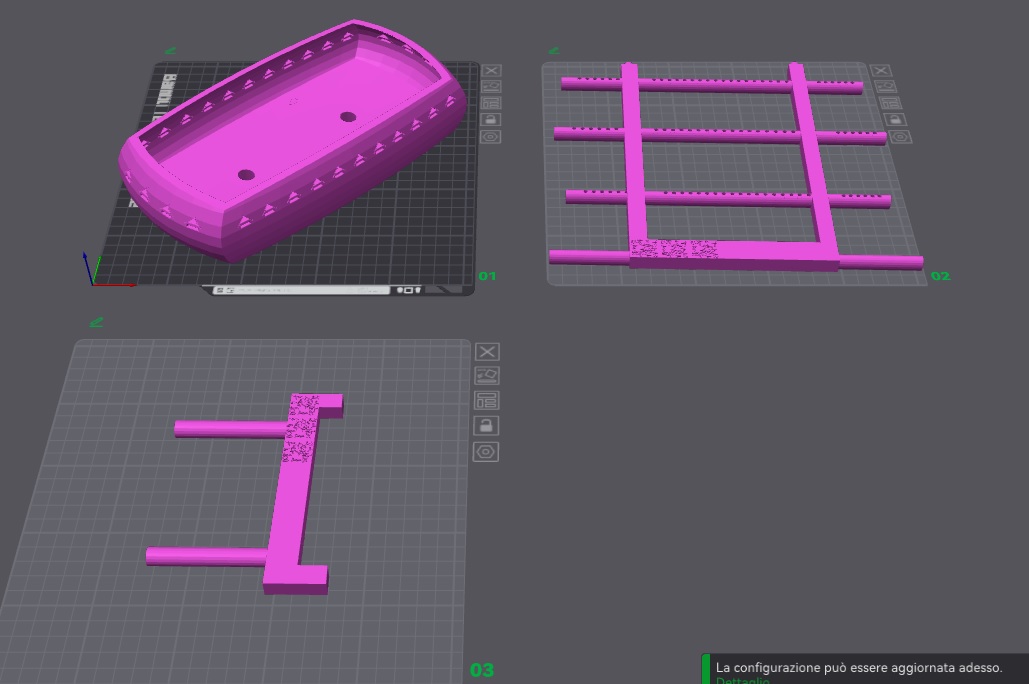The image size is (1029, 684).
Task: Remove plate 02 using its X icon
Action: [880, 71]
